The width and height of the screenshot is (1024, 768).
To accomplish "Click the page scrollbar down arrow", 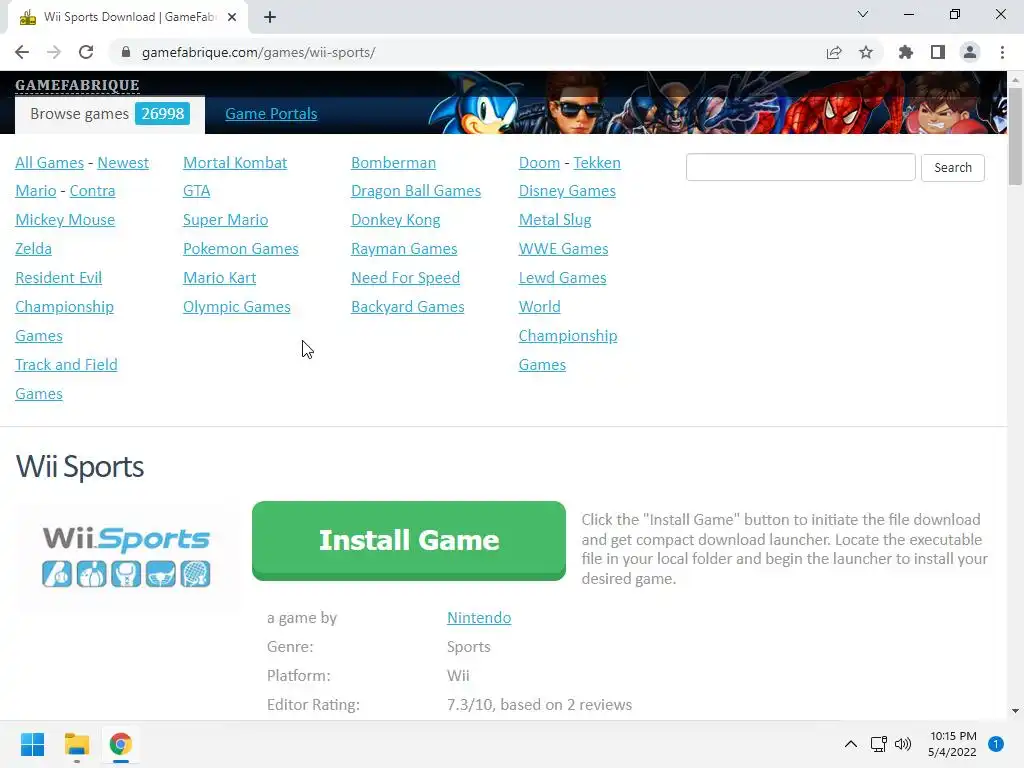I will click(x=1015, y=711).
